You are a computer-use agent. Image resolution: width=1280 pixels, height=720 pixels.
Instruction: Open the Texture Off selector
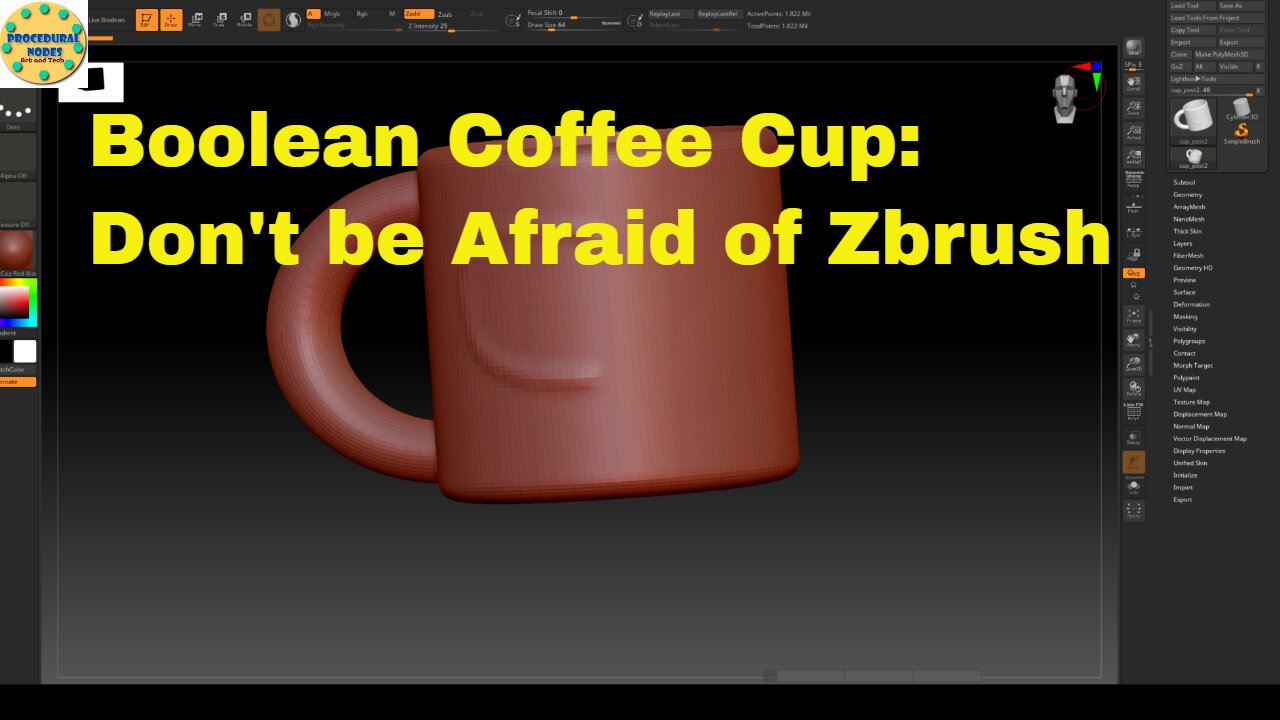click(x=17, y=205)
